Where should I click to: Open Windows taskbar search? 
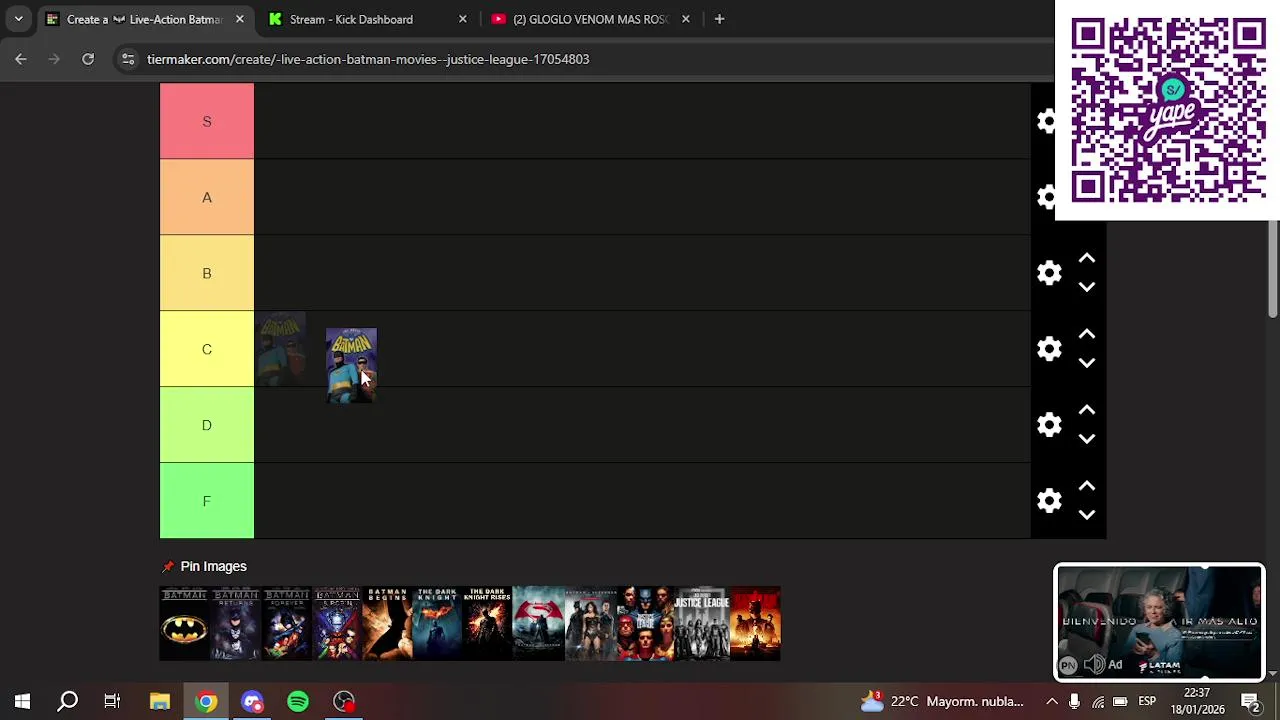click(x=67, y=701)
